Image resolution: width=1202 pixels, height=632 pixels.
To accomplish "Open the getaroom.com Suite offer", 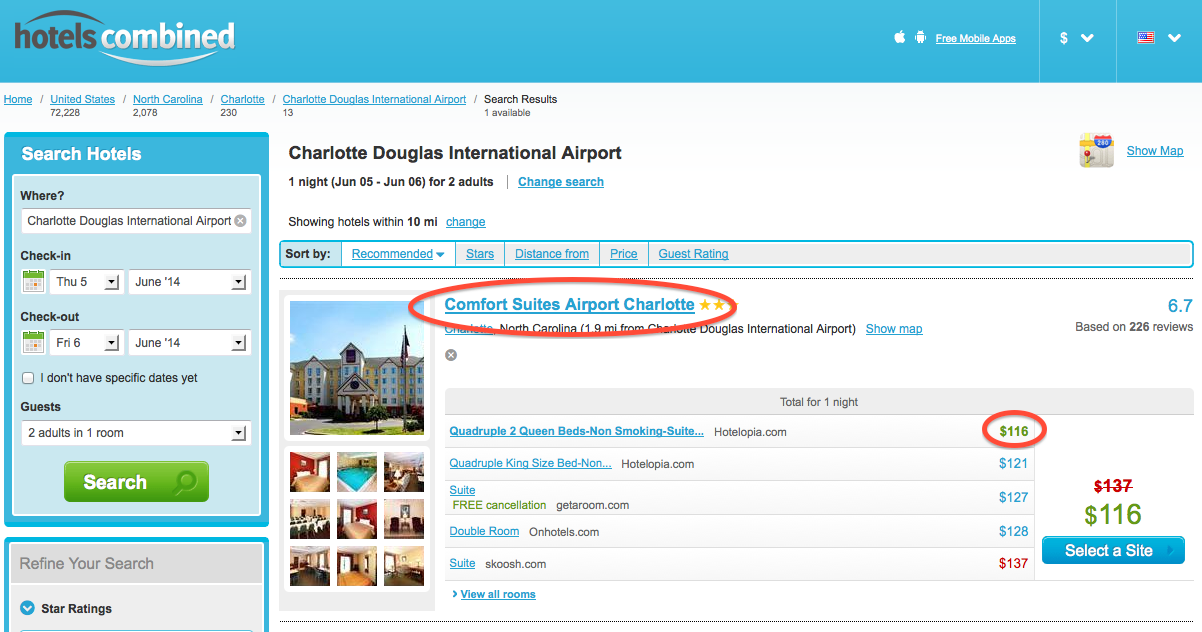I will [463, 490].
